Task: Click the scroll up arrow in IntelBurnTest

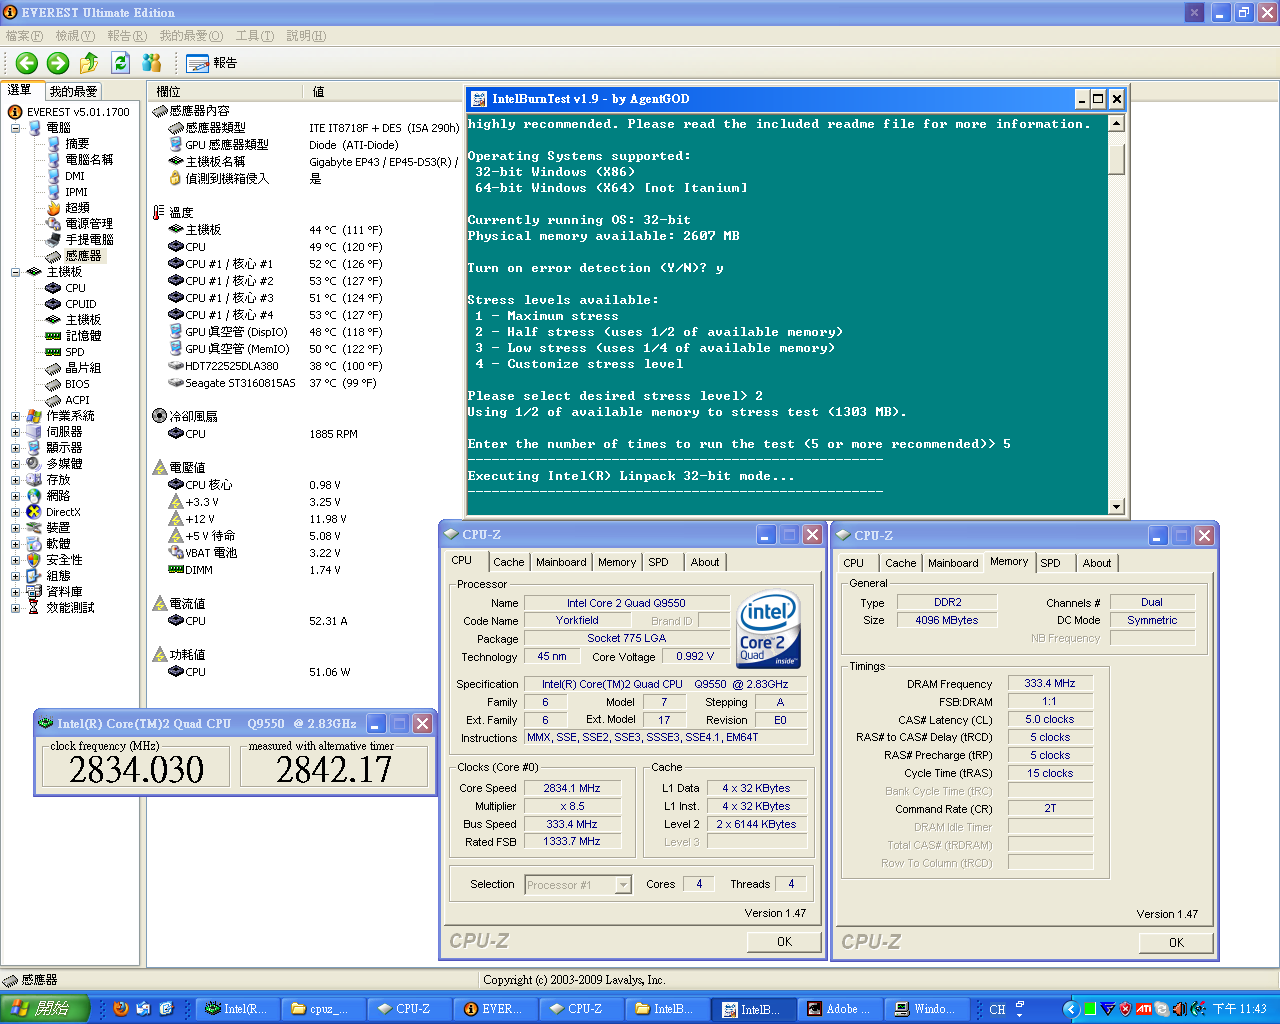Action: point(1117,124)
